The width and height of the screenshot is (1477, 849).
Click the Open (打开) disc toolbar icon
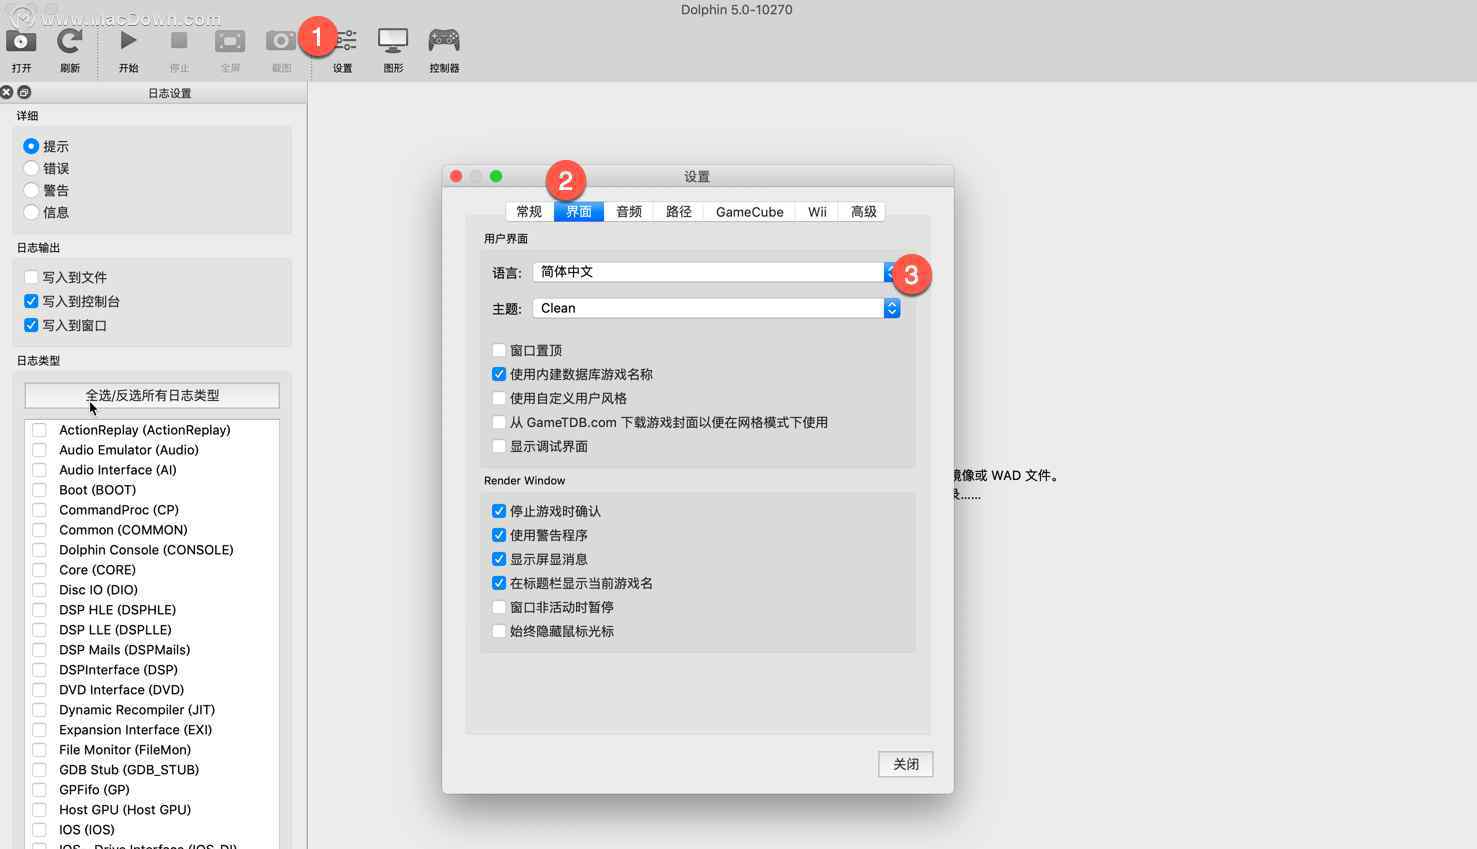[x=21, y=41]
